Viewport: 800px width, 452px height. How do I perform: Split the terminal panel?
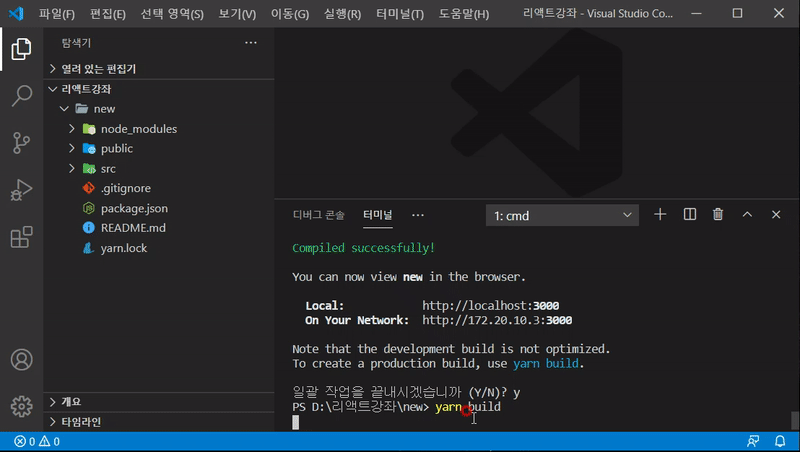point(689,214)
